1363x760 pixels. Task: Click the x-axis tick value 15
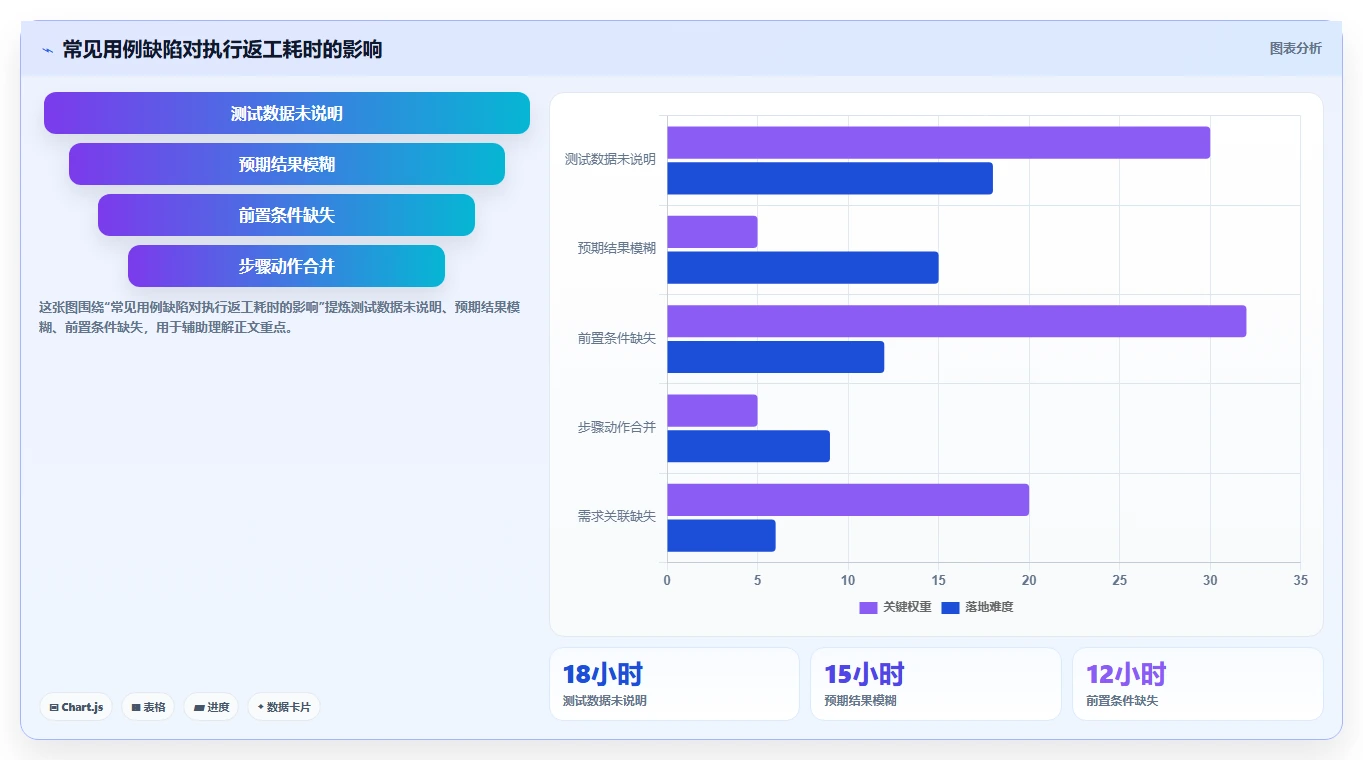click(x=938, y=580)
